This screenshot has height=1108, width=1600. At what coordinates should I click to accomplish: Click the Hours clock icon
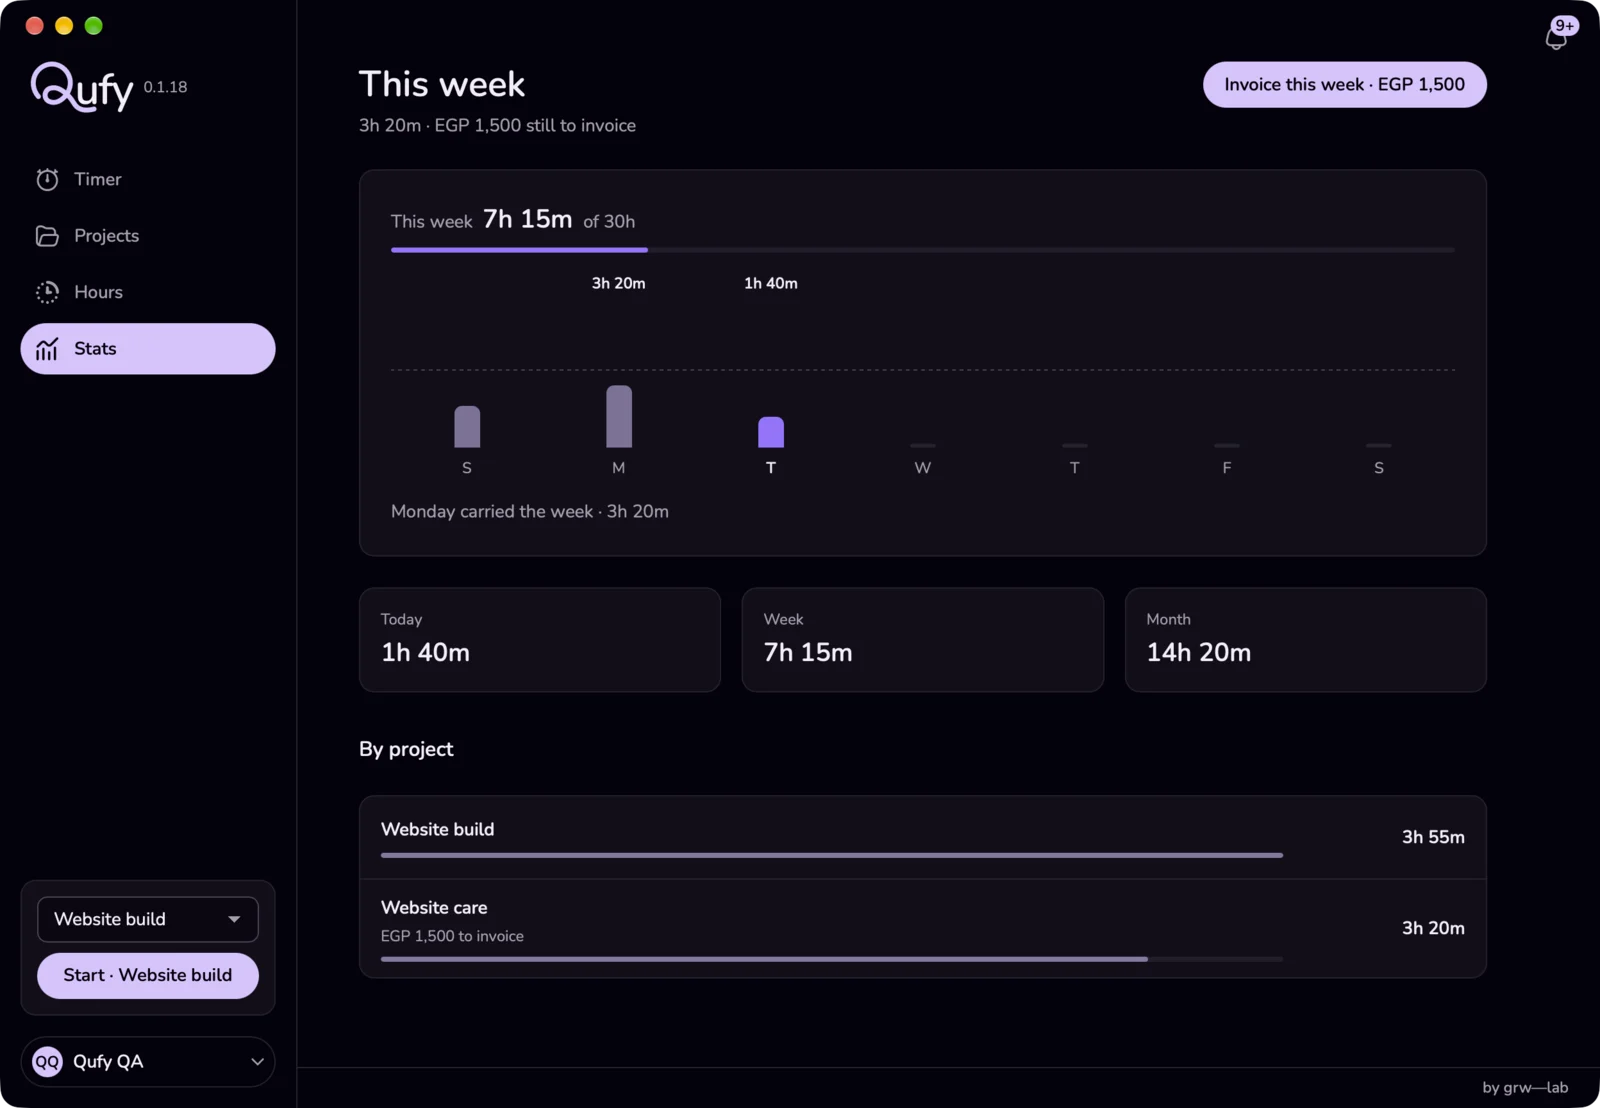(x=47, y=292)
